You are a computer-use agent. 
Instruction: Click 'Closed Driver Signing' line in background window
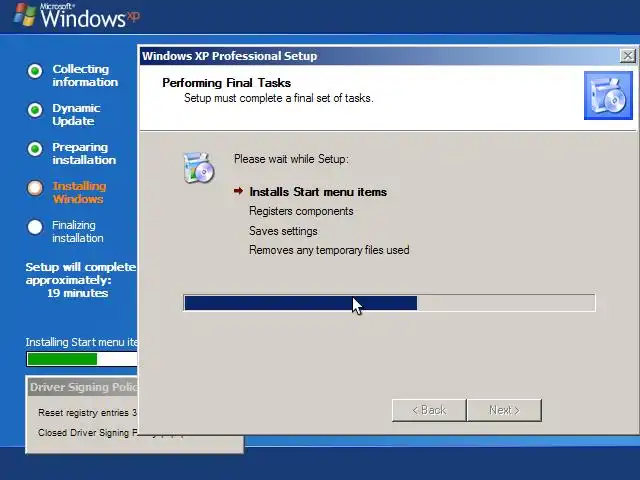tap(88, 432)
